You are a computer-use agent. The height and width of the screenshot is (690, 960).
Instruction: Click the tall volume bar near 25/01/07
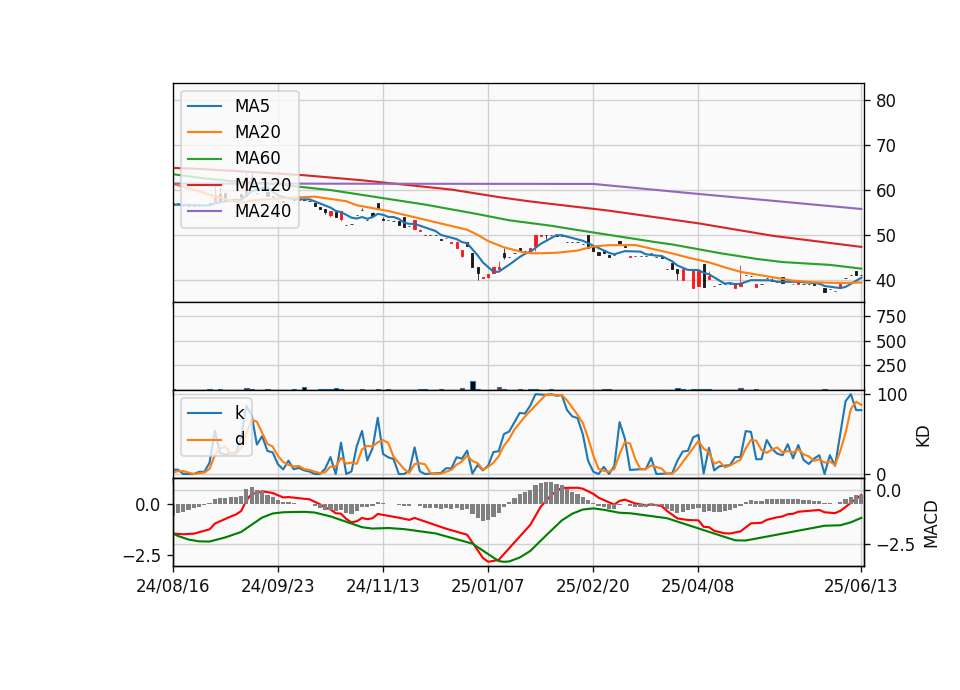pyautogui.click(x=473, y=385)
